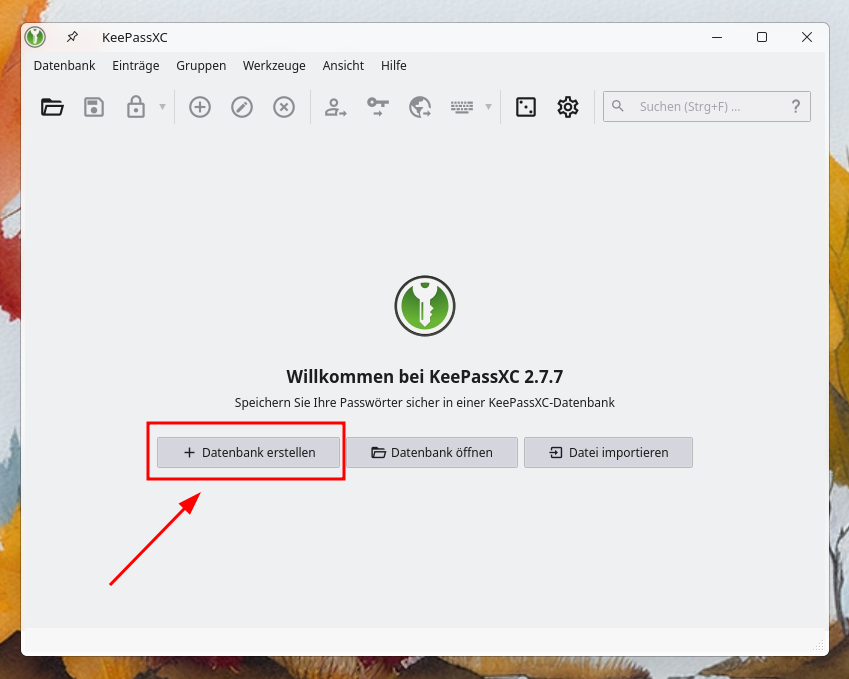This screenshot has height=679, width=849.
Task: Click the add new entry plus icon
Action: (x=200, y=107)
